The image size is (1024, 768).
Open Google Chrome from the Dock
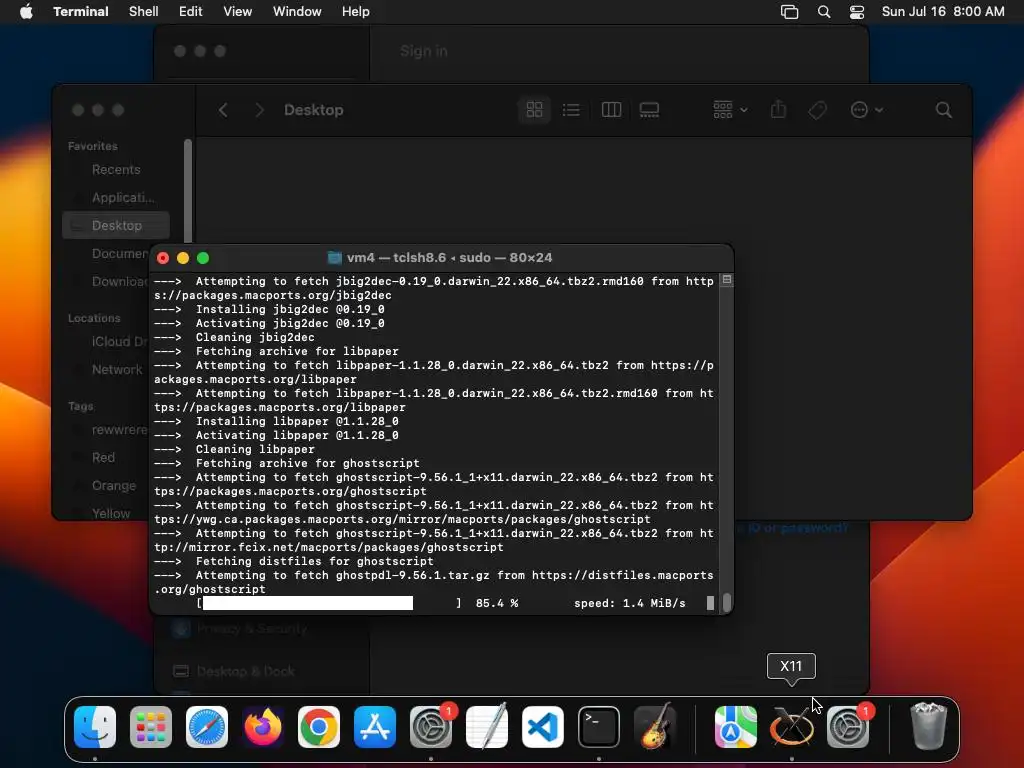[x=319, y=727]
